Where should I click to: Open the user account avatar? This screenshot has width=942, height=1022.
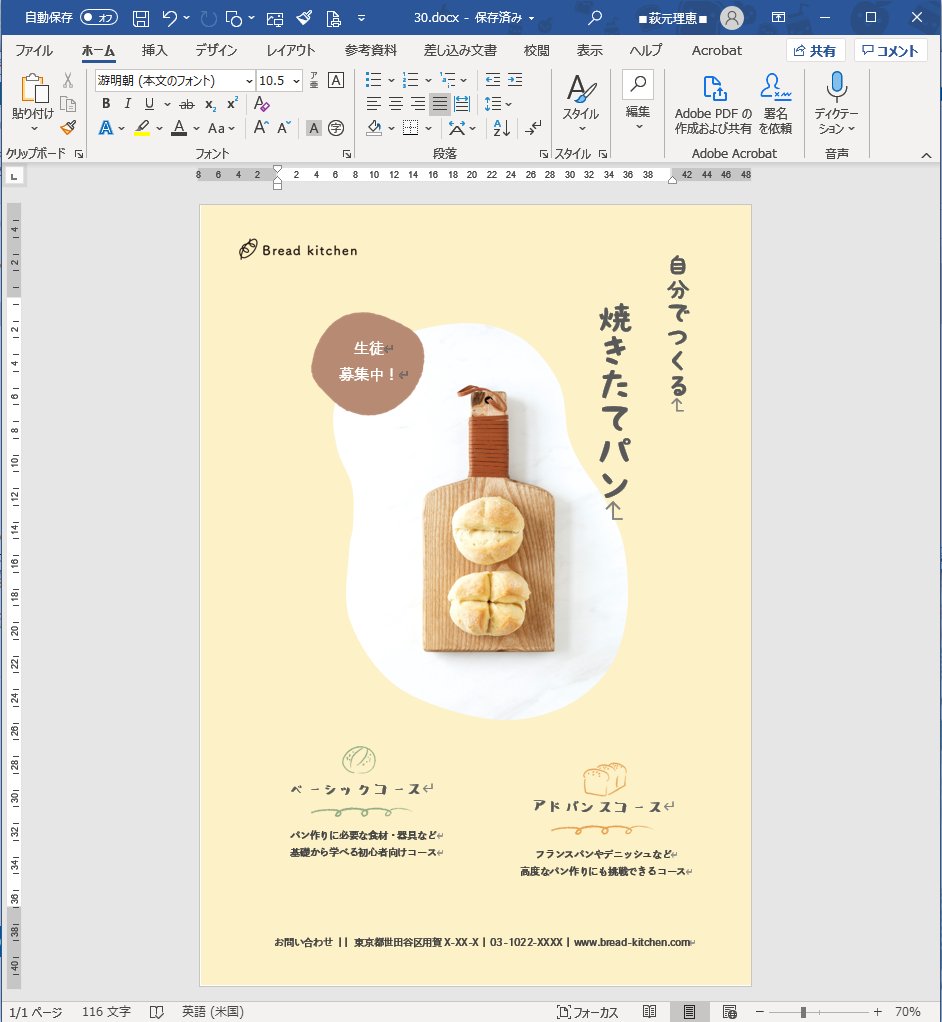pos(732,18)
